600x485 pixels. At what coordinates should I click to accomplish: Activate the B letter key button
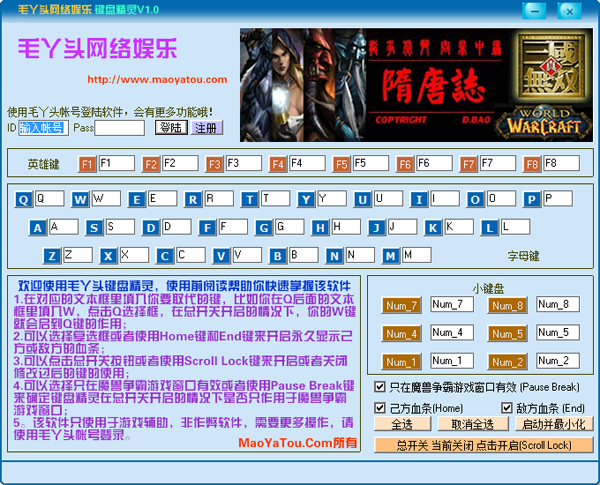278,256
